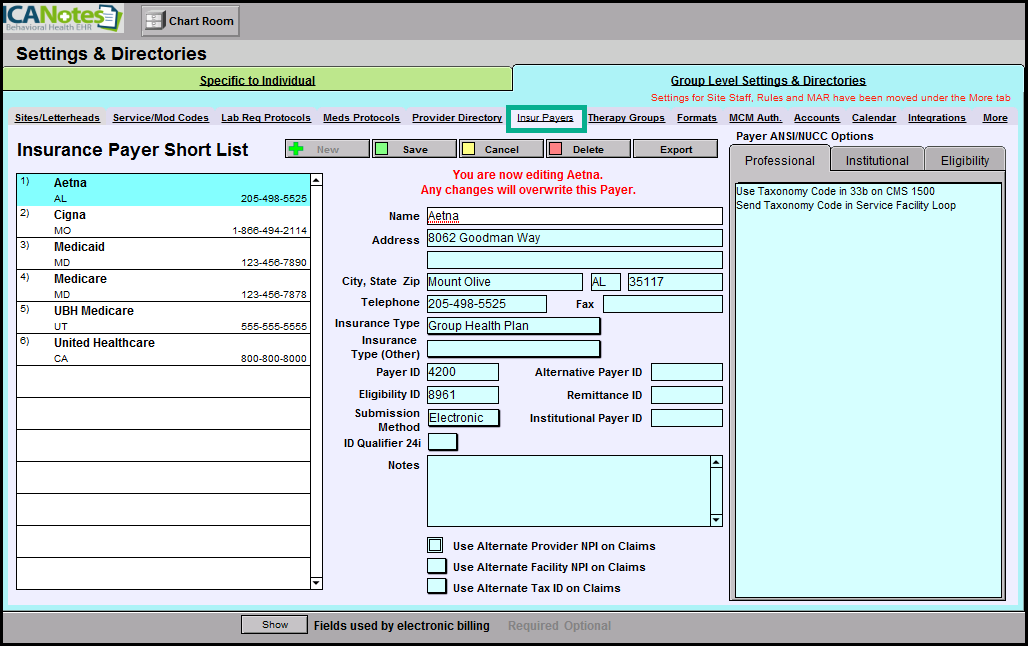Check Use Alternate Facility NPI on Claims
The height and width of the screenshot is (646, 1028).
pyautogui.click(x=435, y=566)
